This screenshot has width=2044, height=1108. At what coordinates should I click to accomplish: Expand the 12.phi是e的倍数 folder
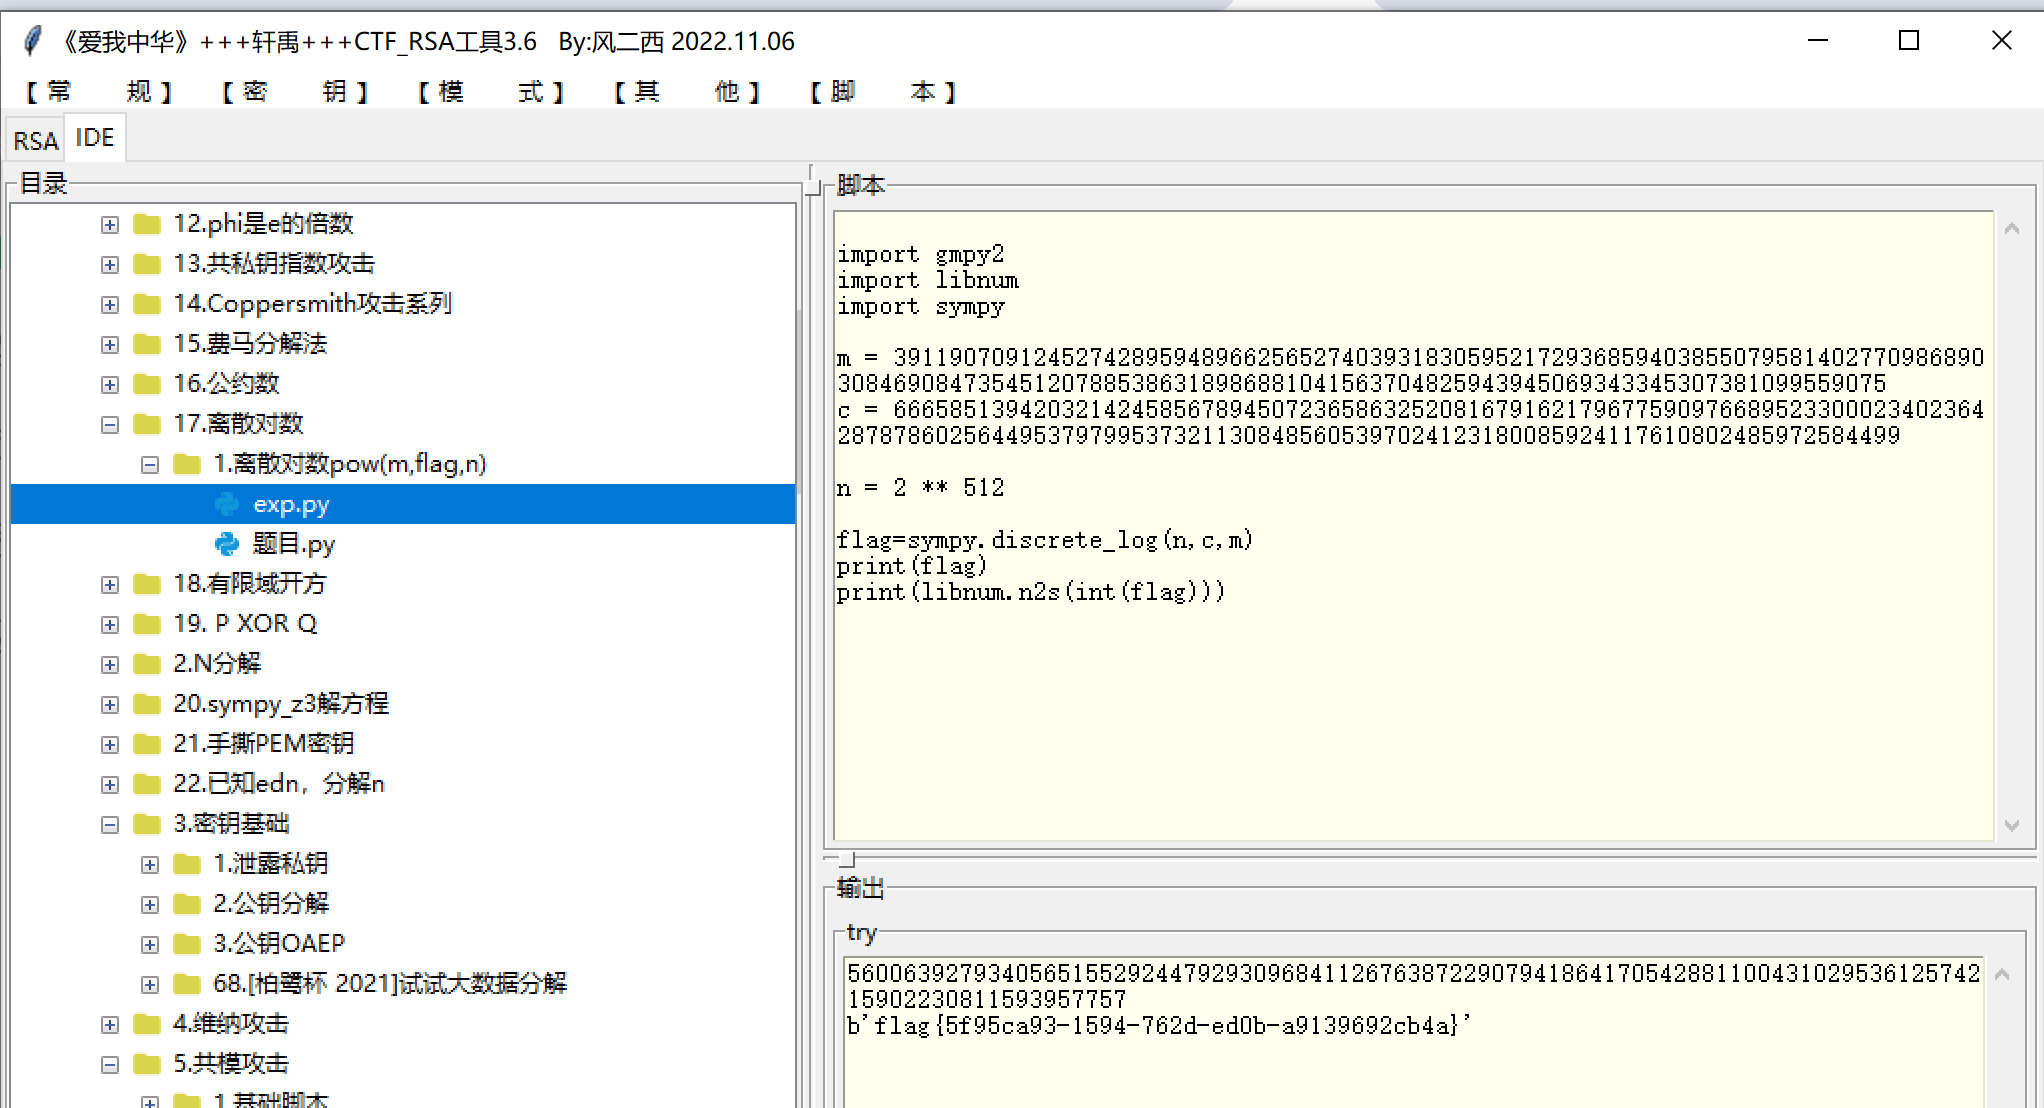coord(110,225)
